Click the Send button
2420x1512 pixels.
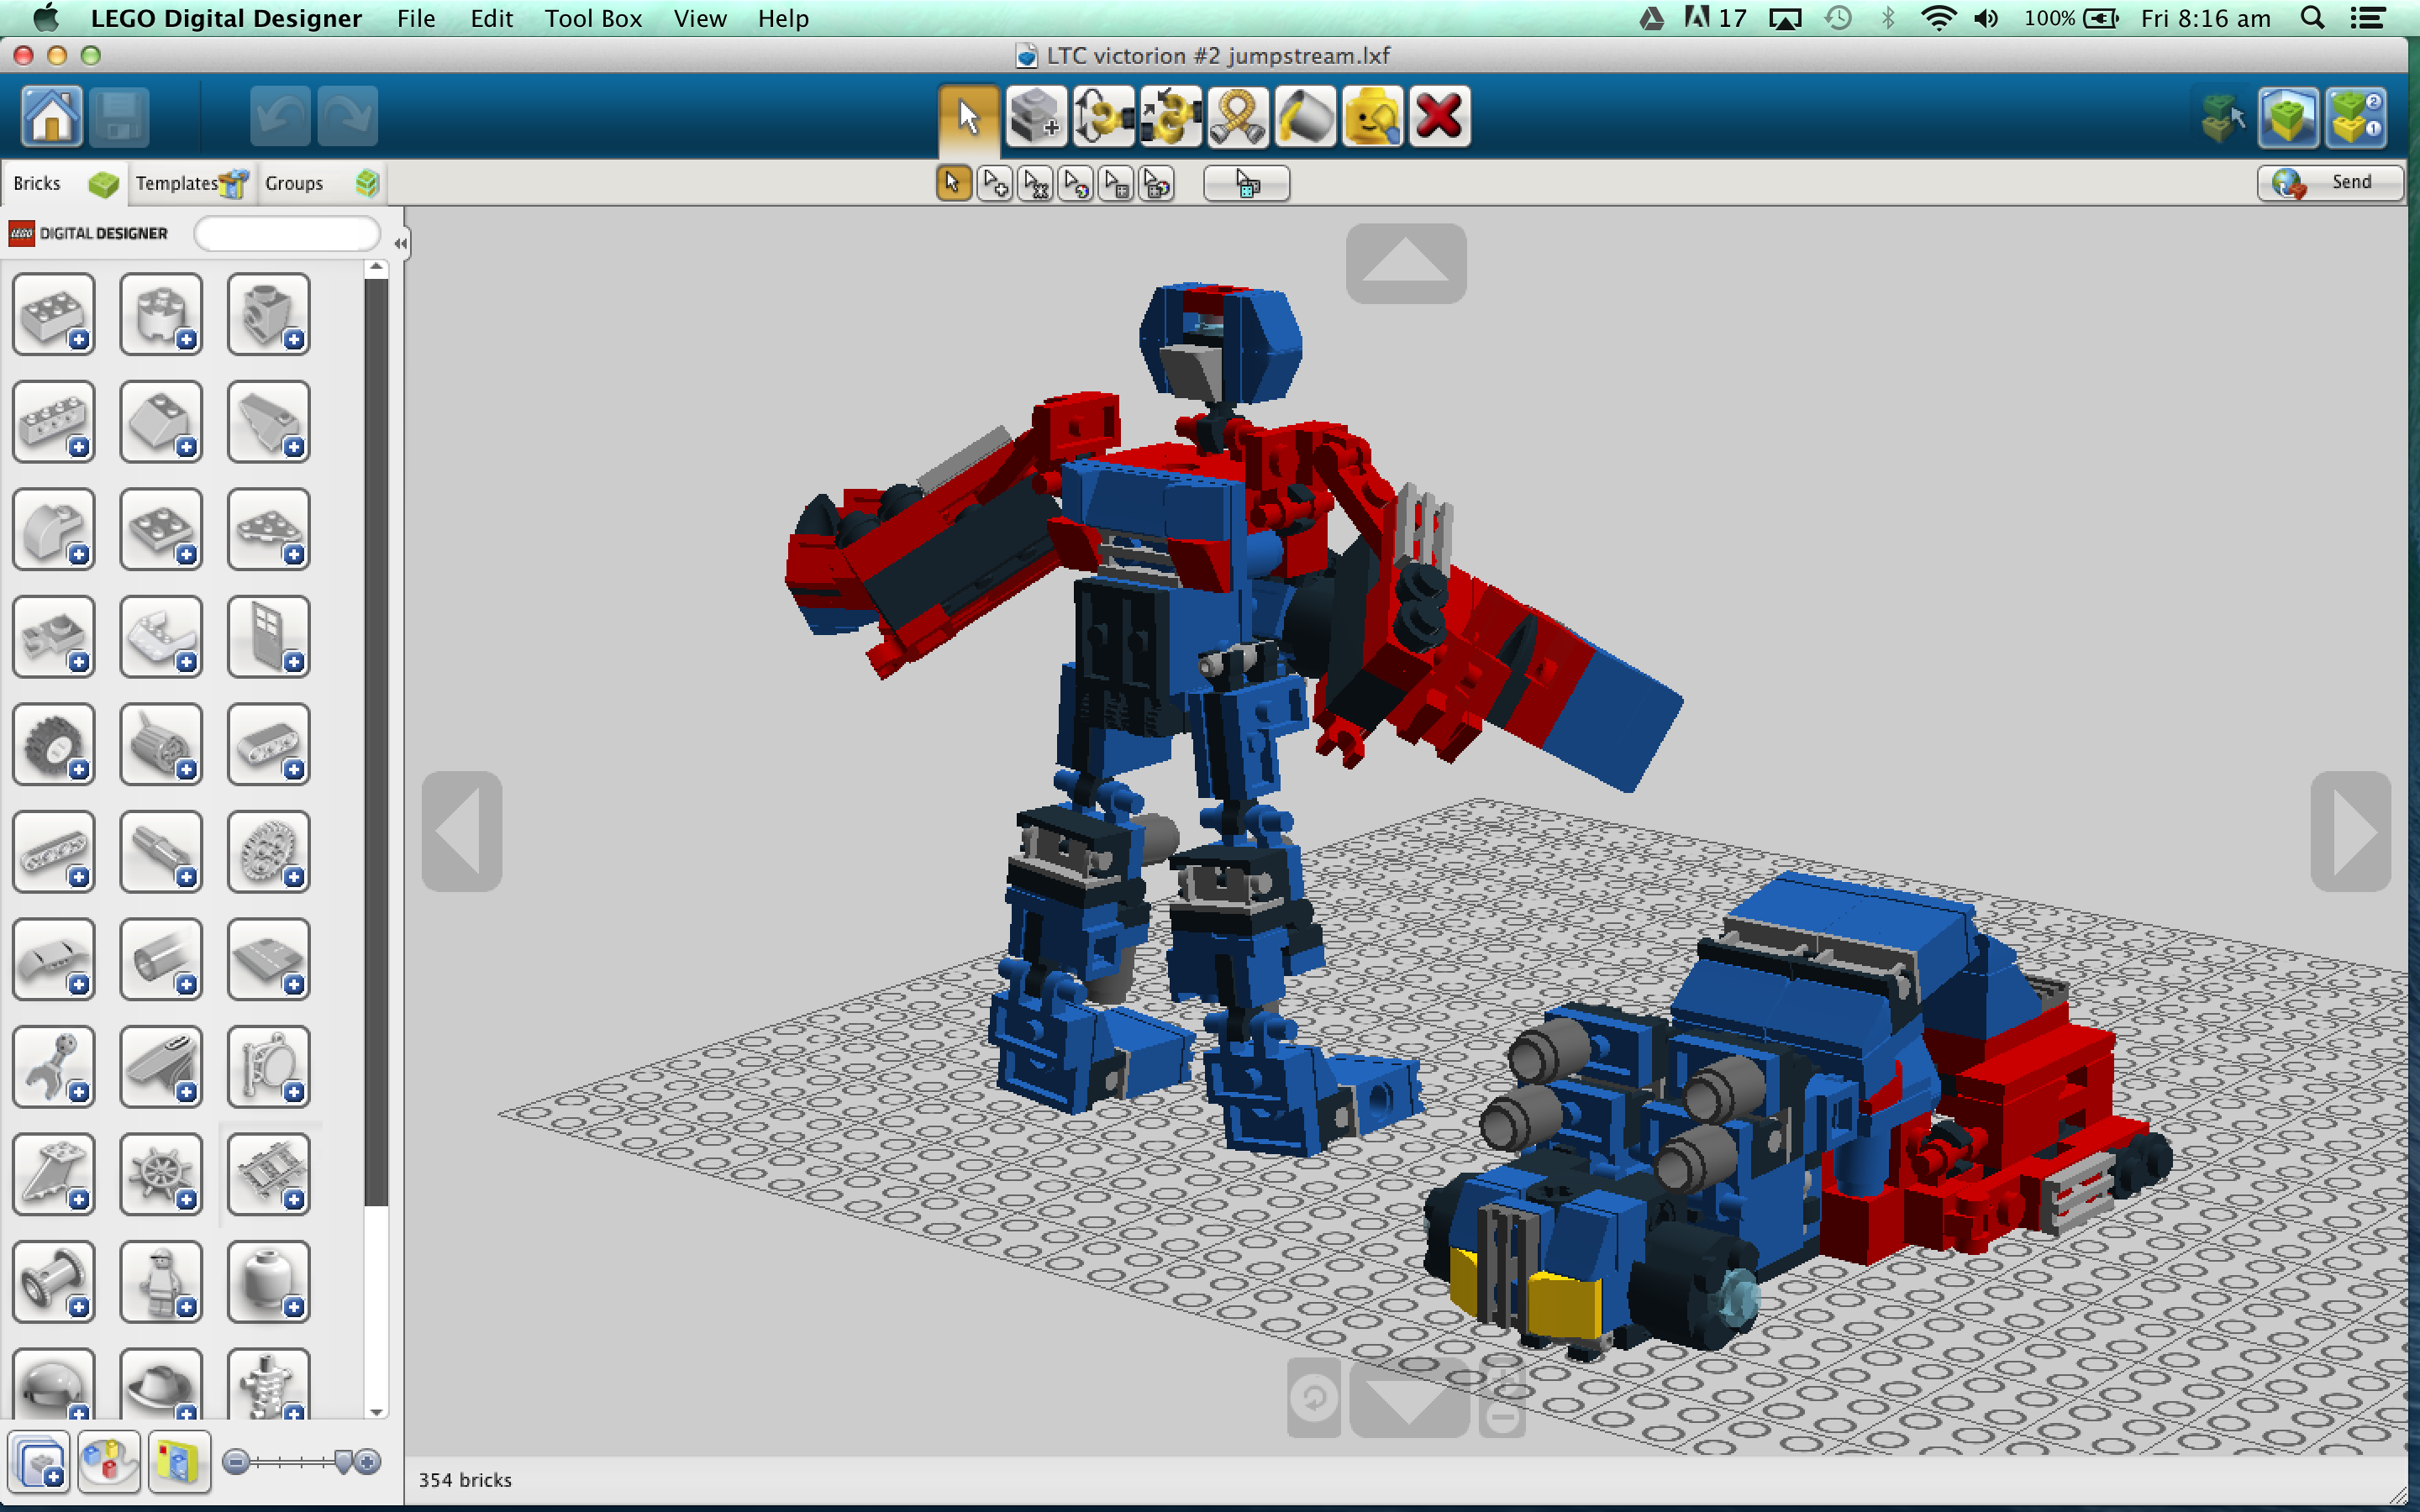[x=2330, y=182]
